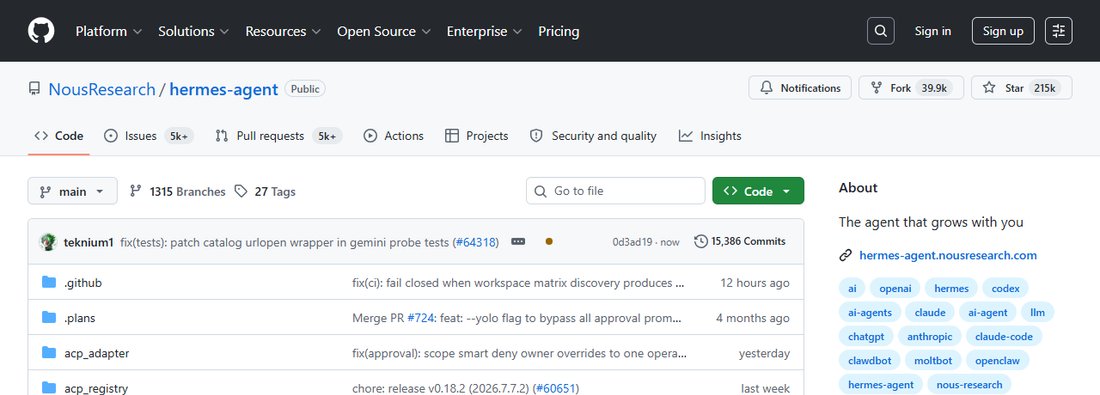
Task: Click the .github folder icon
Action: [48, 282]
